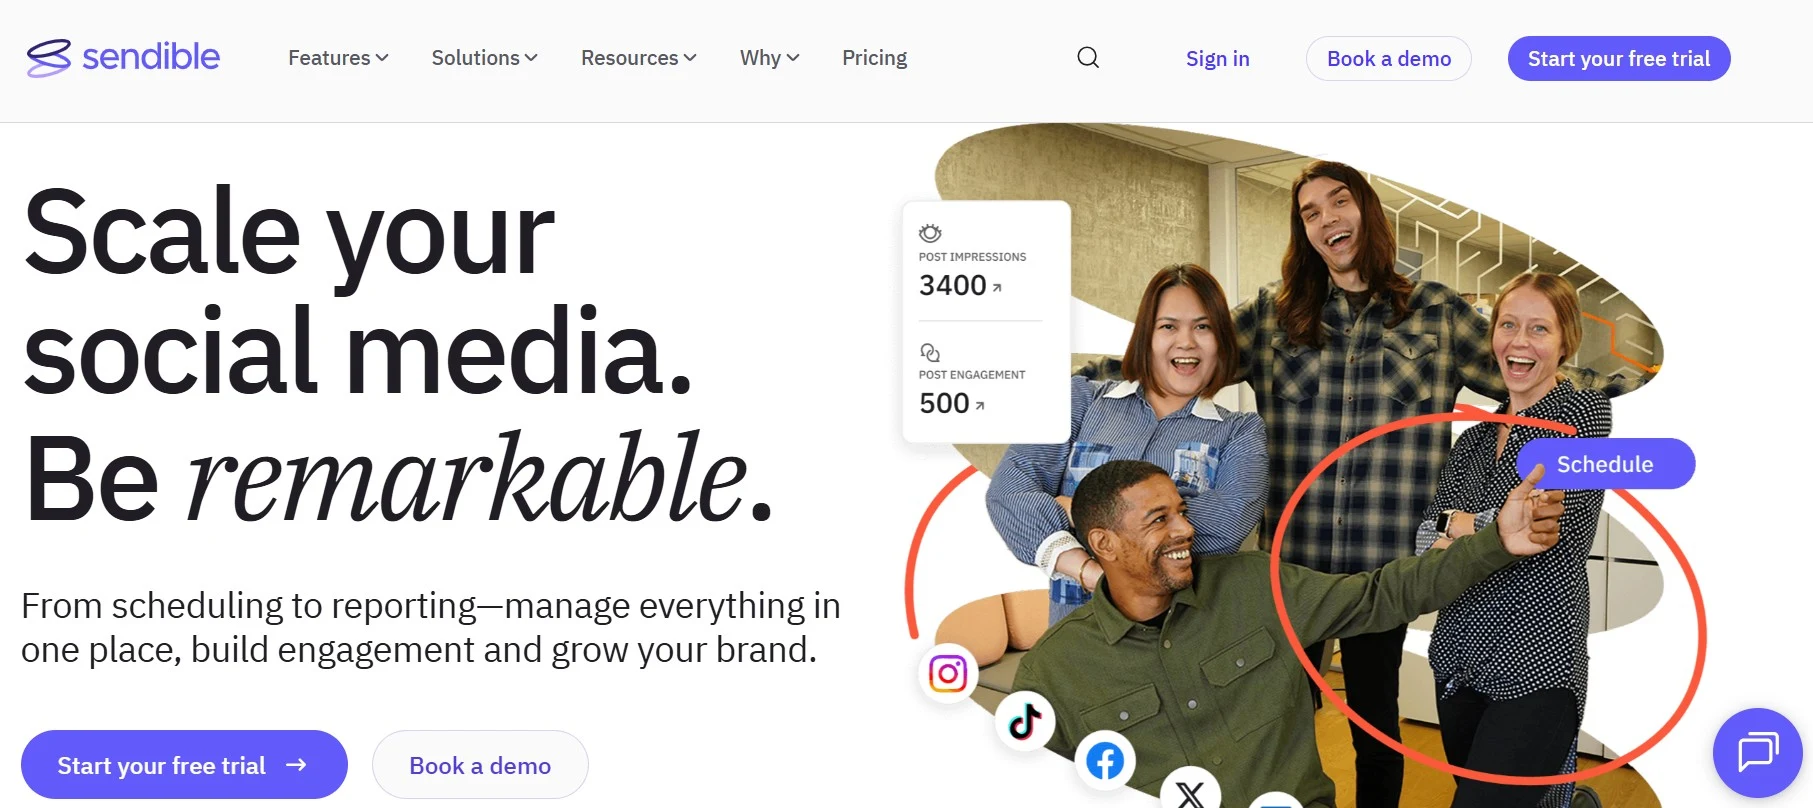Open the search magnifier icon
1813x808 pixels.
click(x=1088, y=58)
